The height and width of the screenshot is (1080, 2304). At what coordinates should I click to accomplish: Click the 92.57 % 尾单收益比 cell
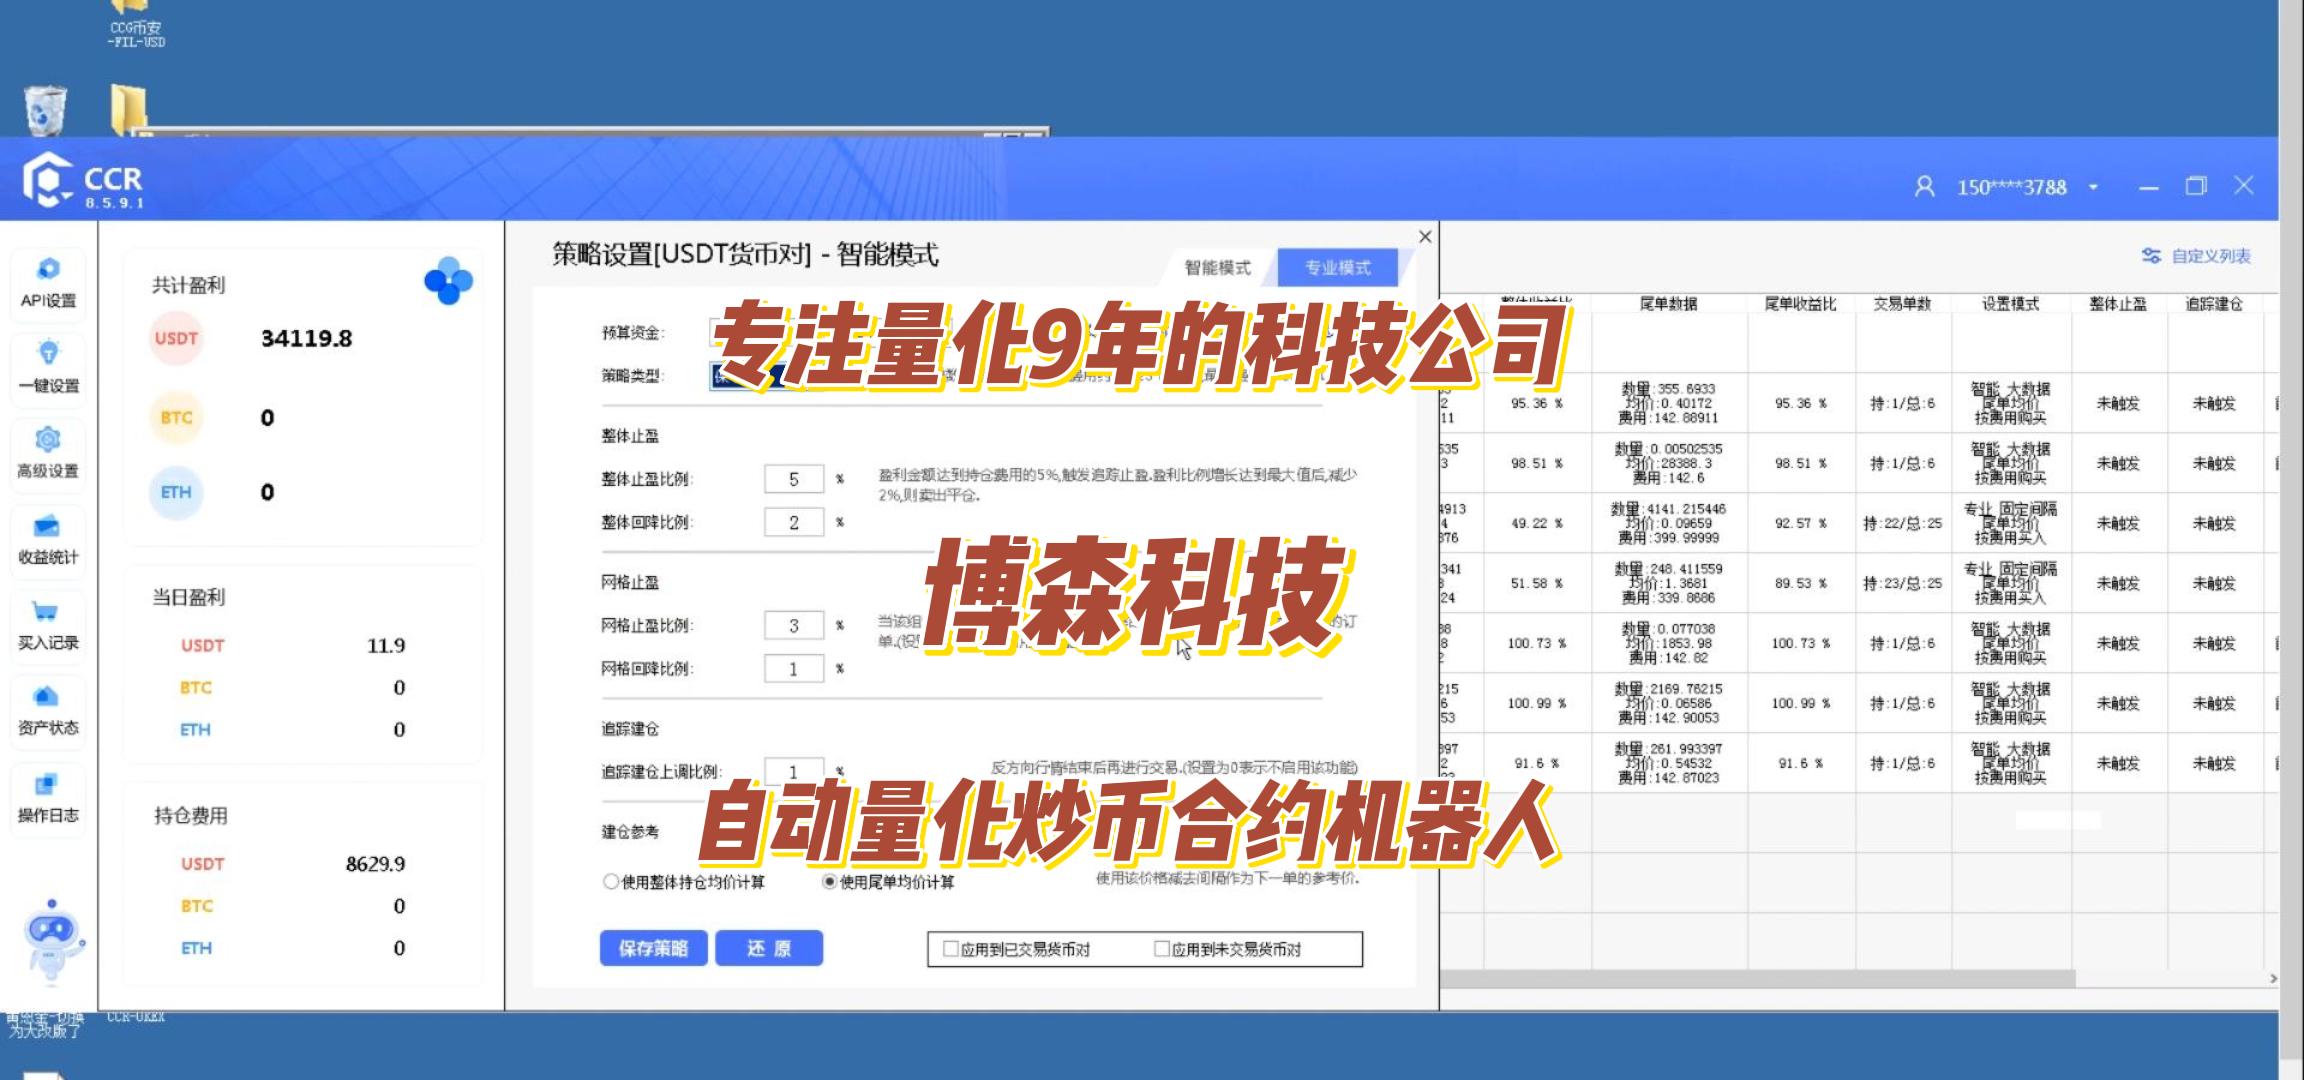pos(1800,523)
